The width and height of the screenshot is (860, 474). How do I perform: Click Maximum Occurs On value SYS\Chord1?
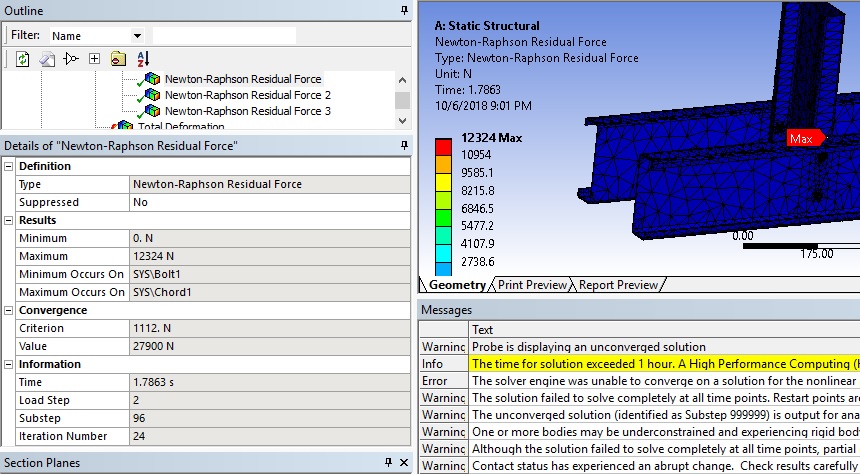click(270, 292)
